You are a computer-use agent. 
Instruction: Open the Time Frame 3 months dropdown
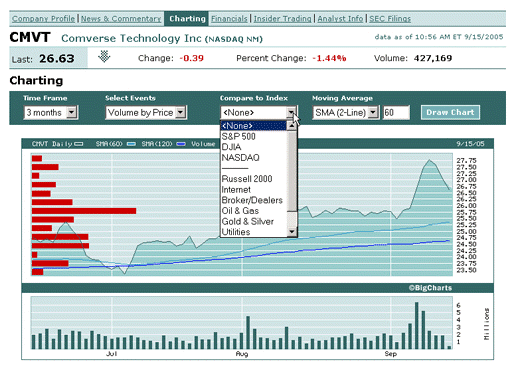[51, 113]
